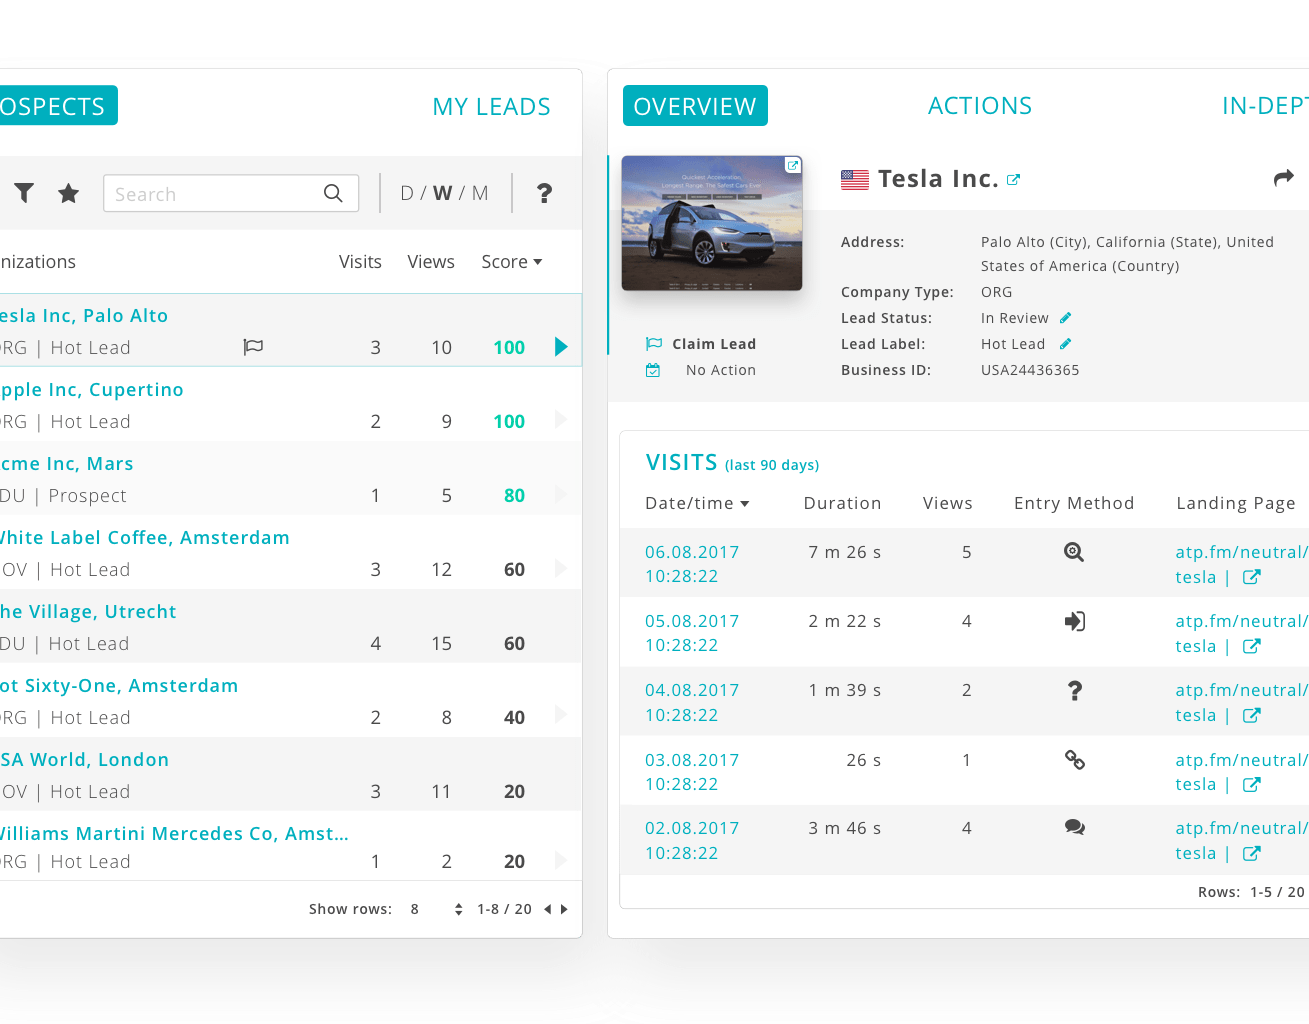Click unknown entry question icon for 04.08.2017
The height and width of the screenshot is (1024, 1309).
(1075, 690)
